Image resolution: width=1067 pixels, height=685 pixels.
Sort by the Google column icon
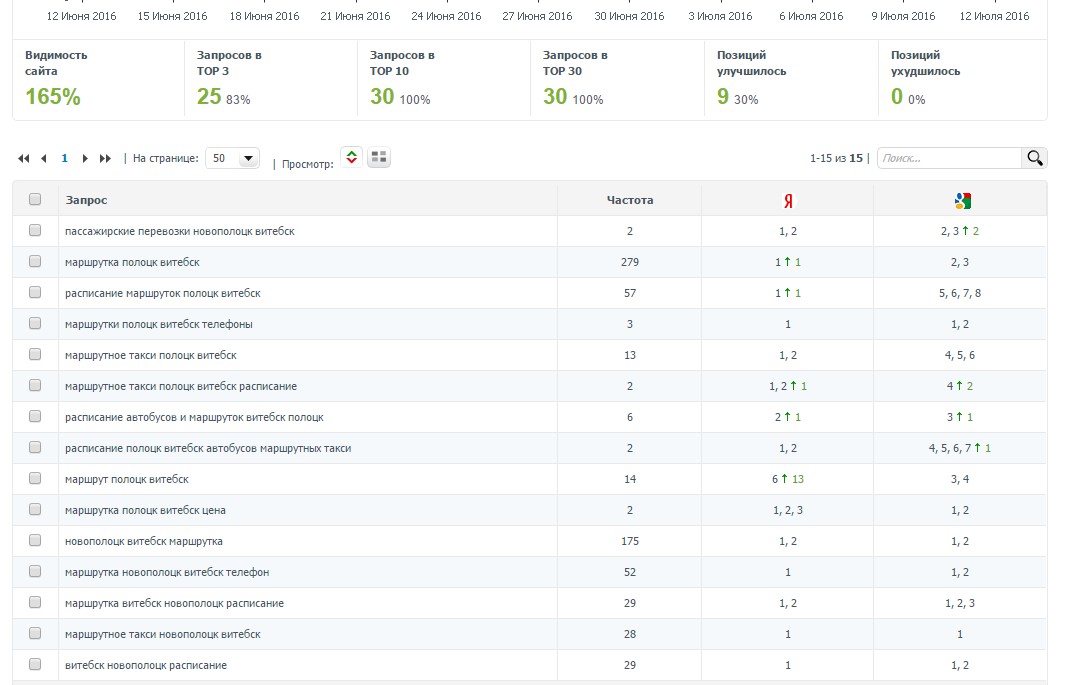point(962,201)
